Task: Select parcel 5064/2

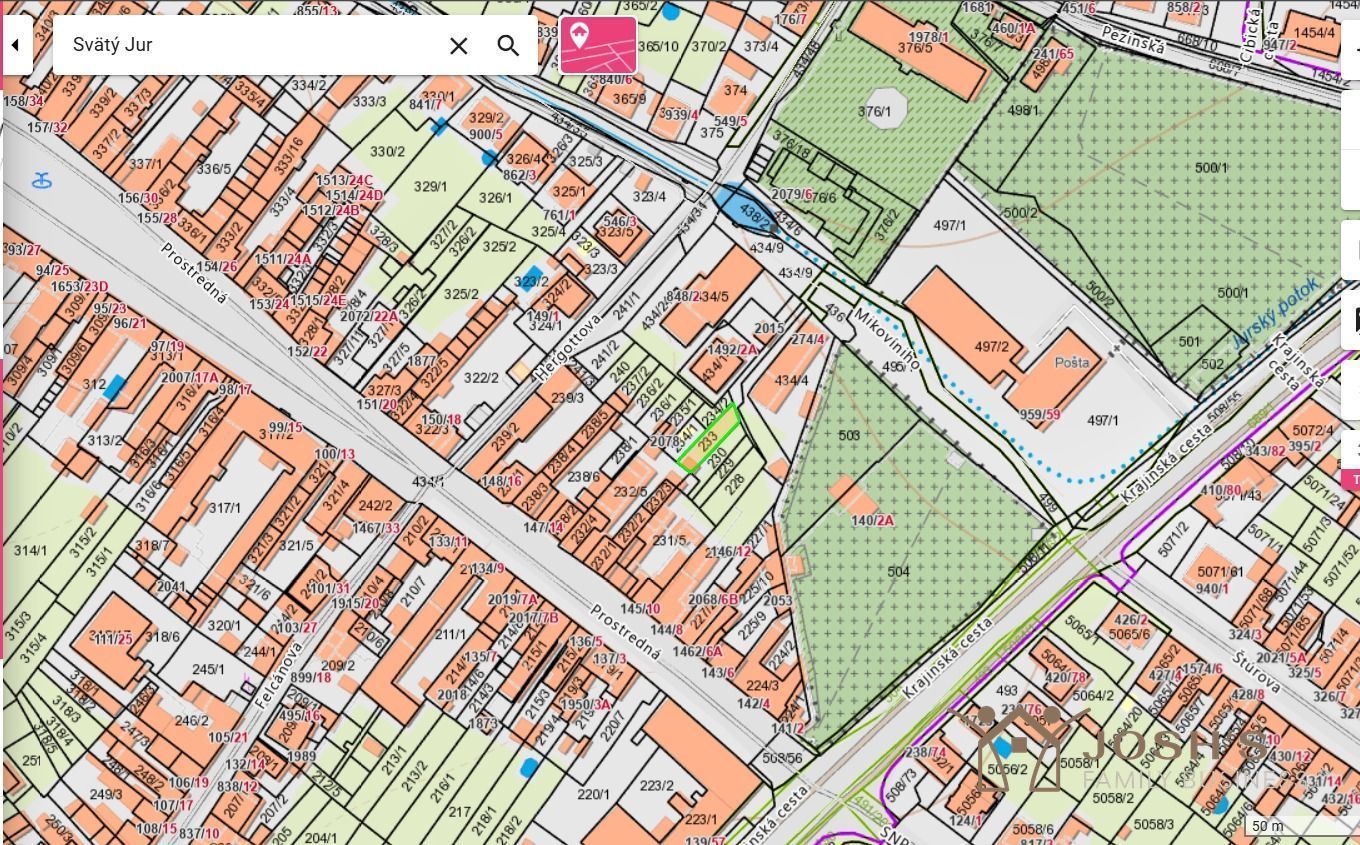Action: [1093, 695]
